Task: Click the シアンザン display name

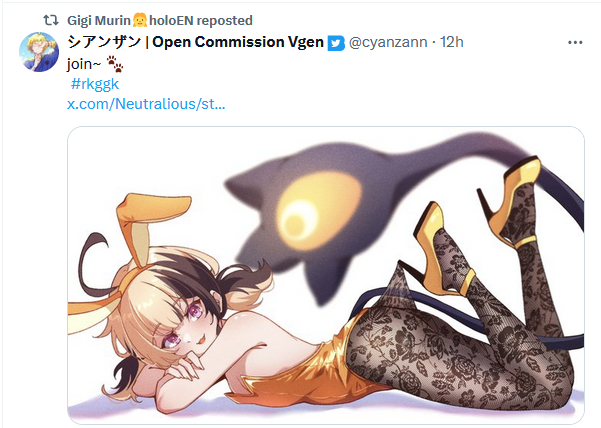Action: pos(104,42)
